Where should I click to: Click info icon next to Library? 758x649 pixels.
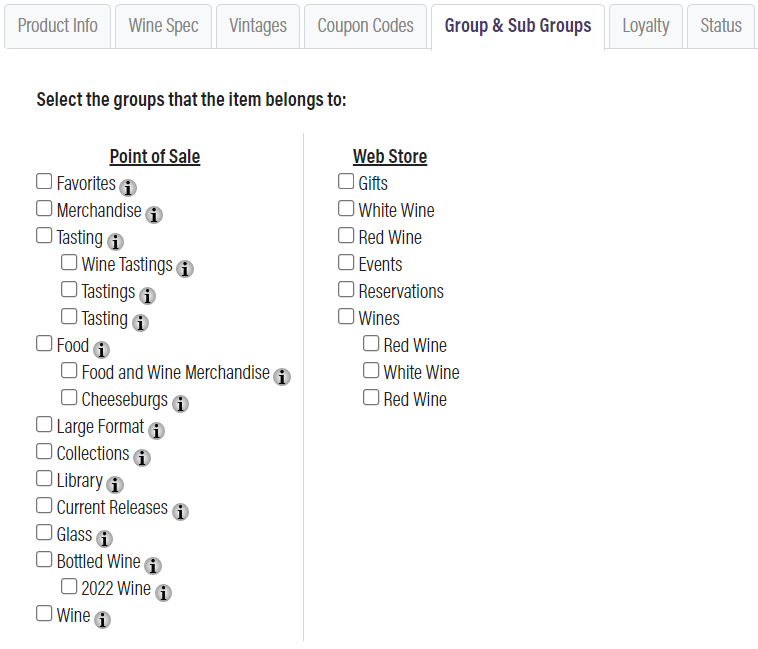[x=115, y=484]
